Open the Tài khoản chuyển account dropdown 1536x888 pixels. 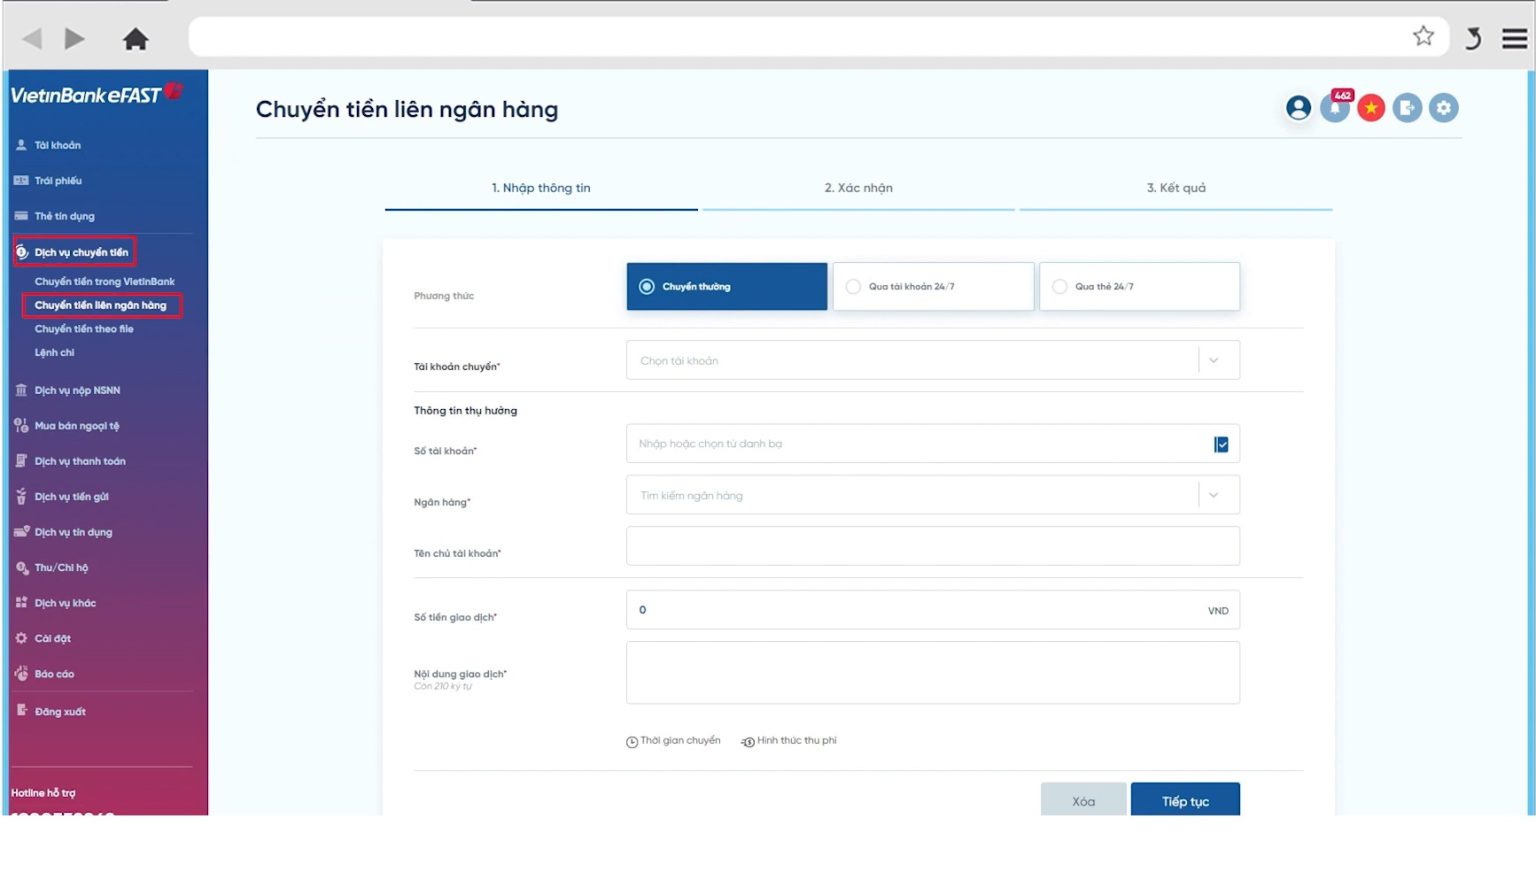pyautogui.click(x=1214, y=359)
